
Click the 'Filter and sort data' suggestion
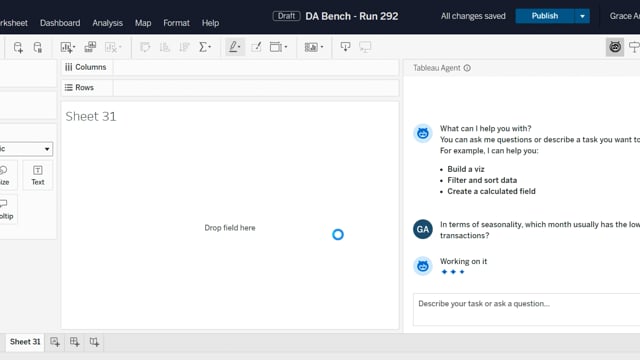[482, 180]
